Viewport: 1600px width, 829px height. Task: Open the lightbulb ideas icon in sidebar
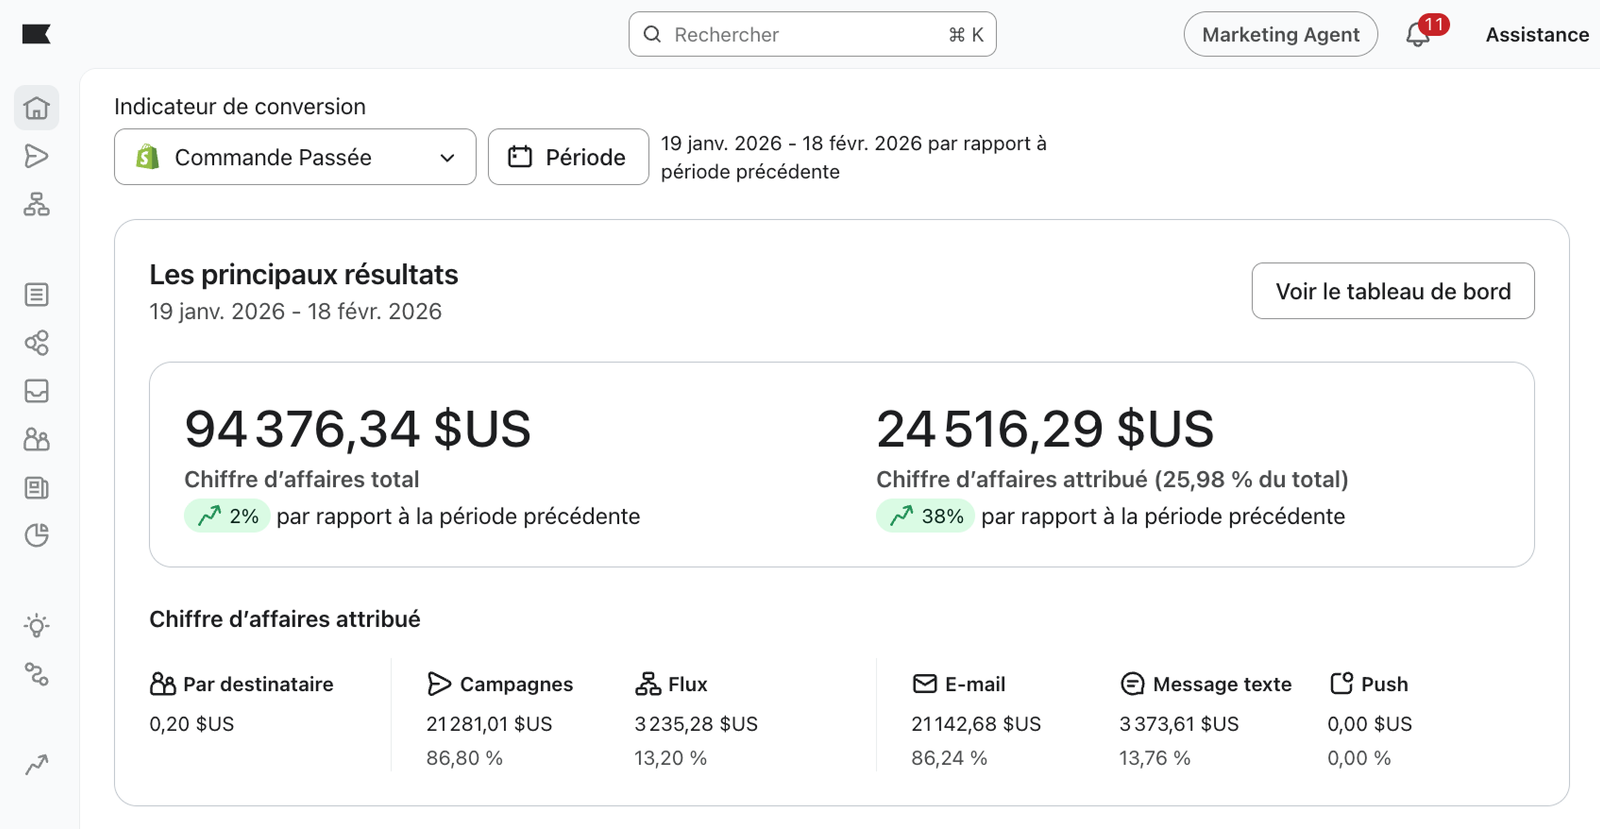click(37, 626)
